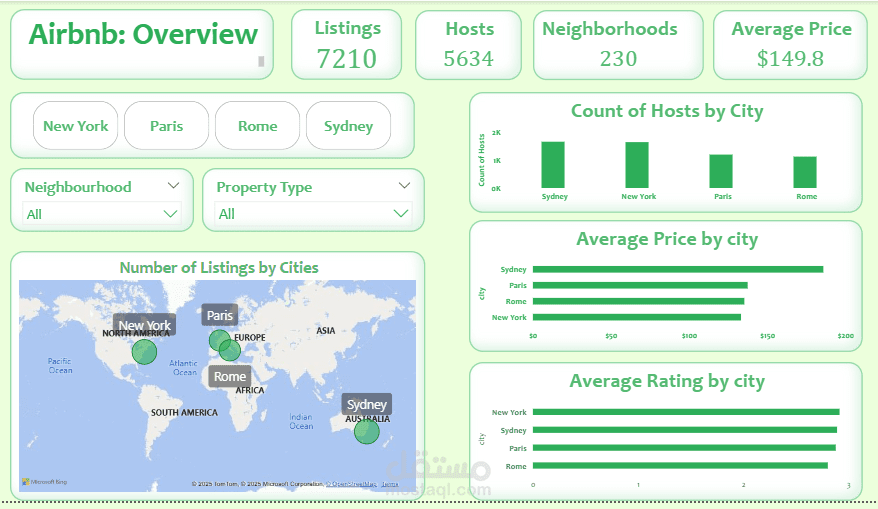Collapse the Property Type slicer header chevron

pyautogui.click(x=404, y=185)
